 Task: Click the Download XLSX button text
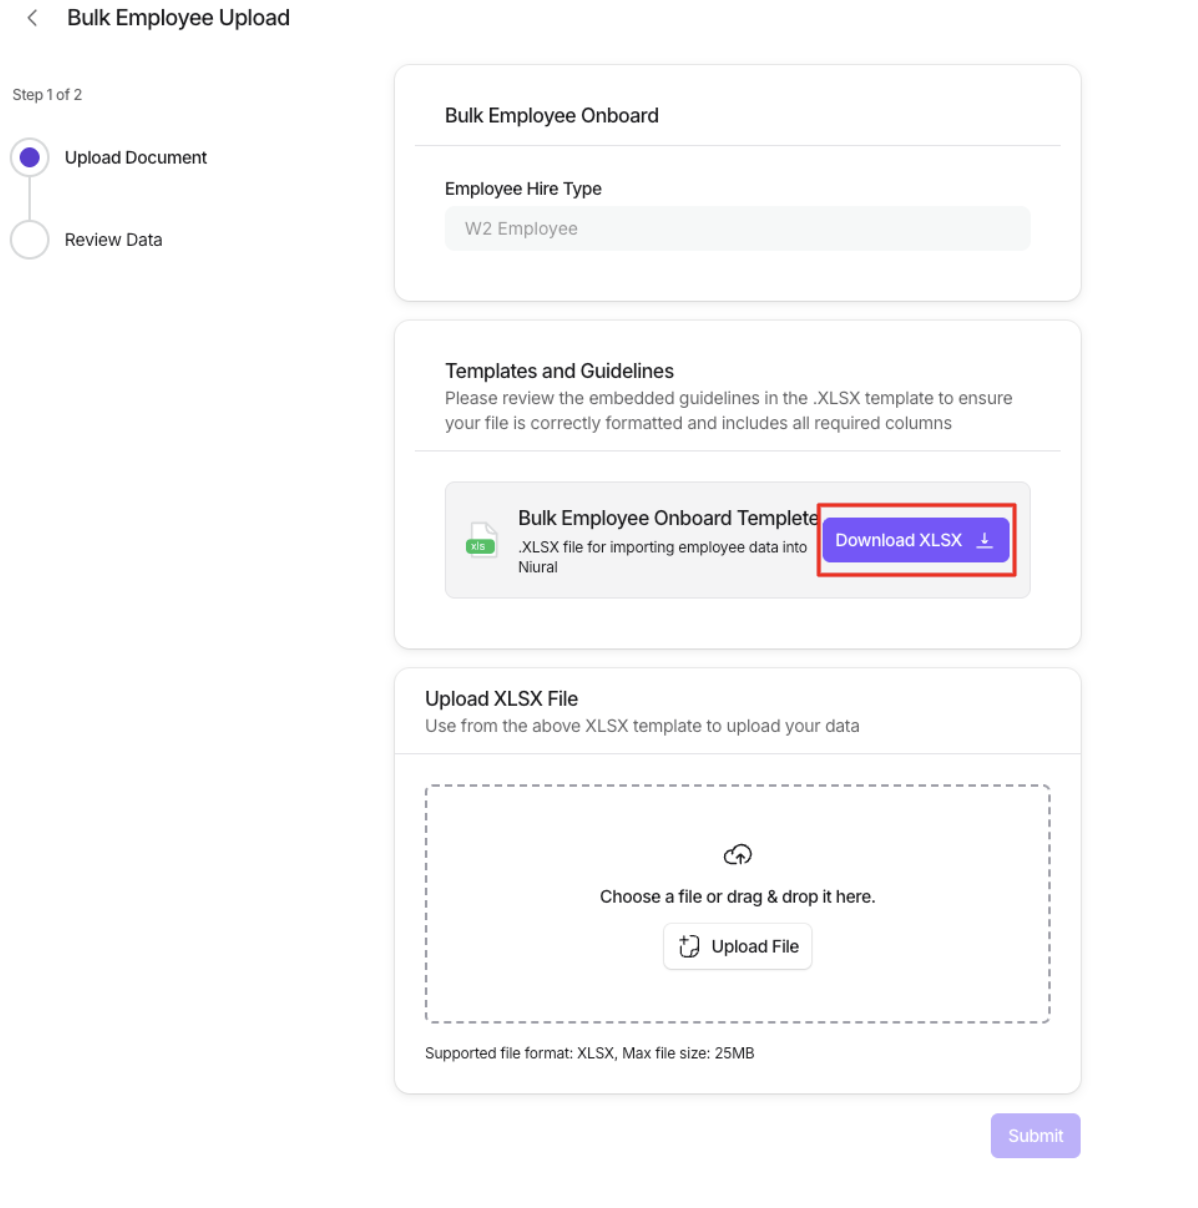click(898, 540)
